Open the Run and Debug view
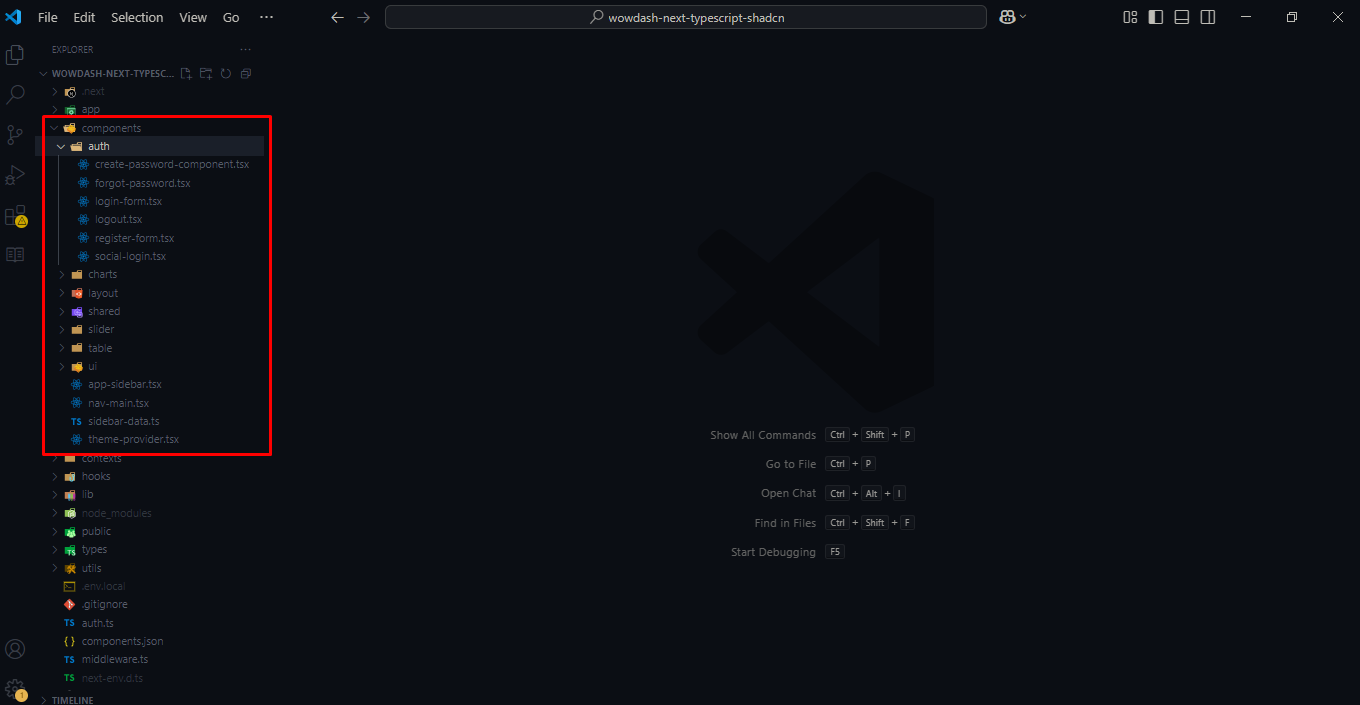This screenshot has height=705, width=1360. click(15, 174)
